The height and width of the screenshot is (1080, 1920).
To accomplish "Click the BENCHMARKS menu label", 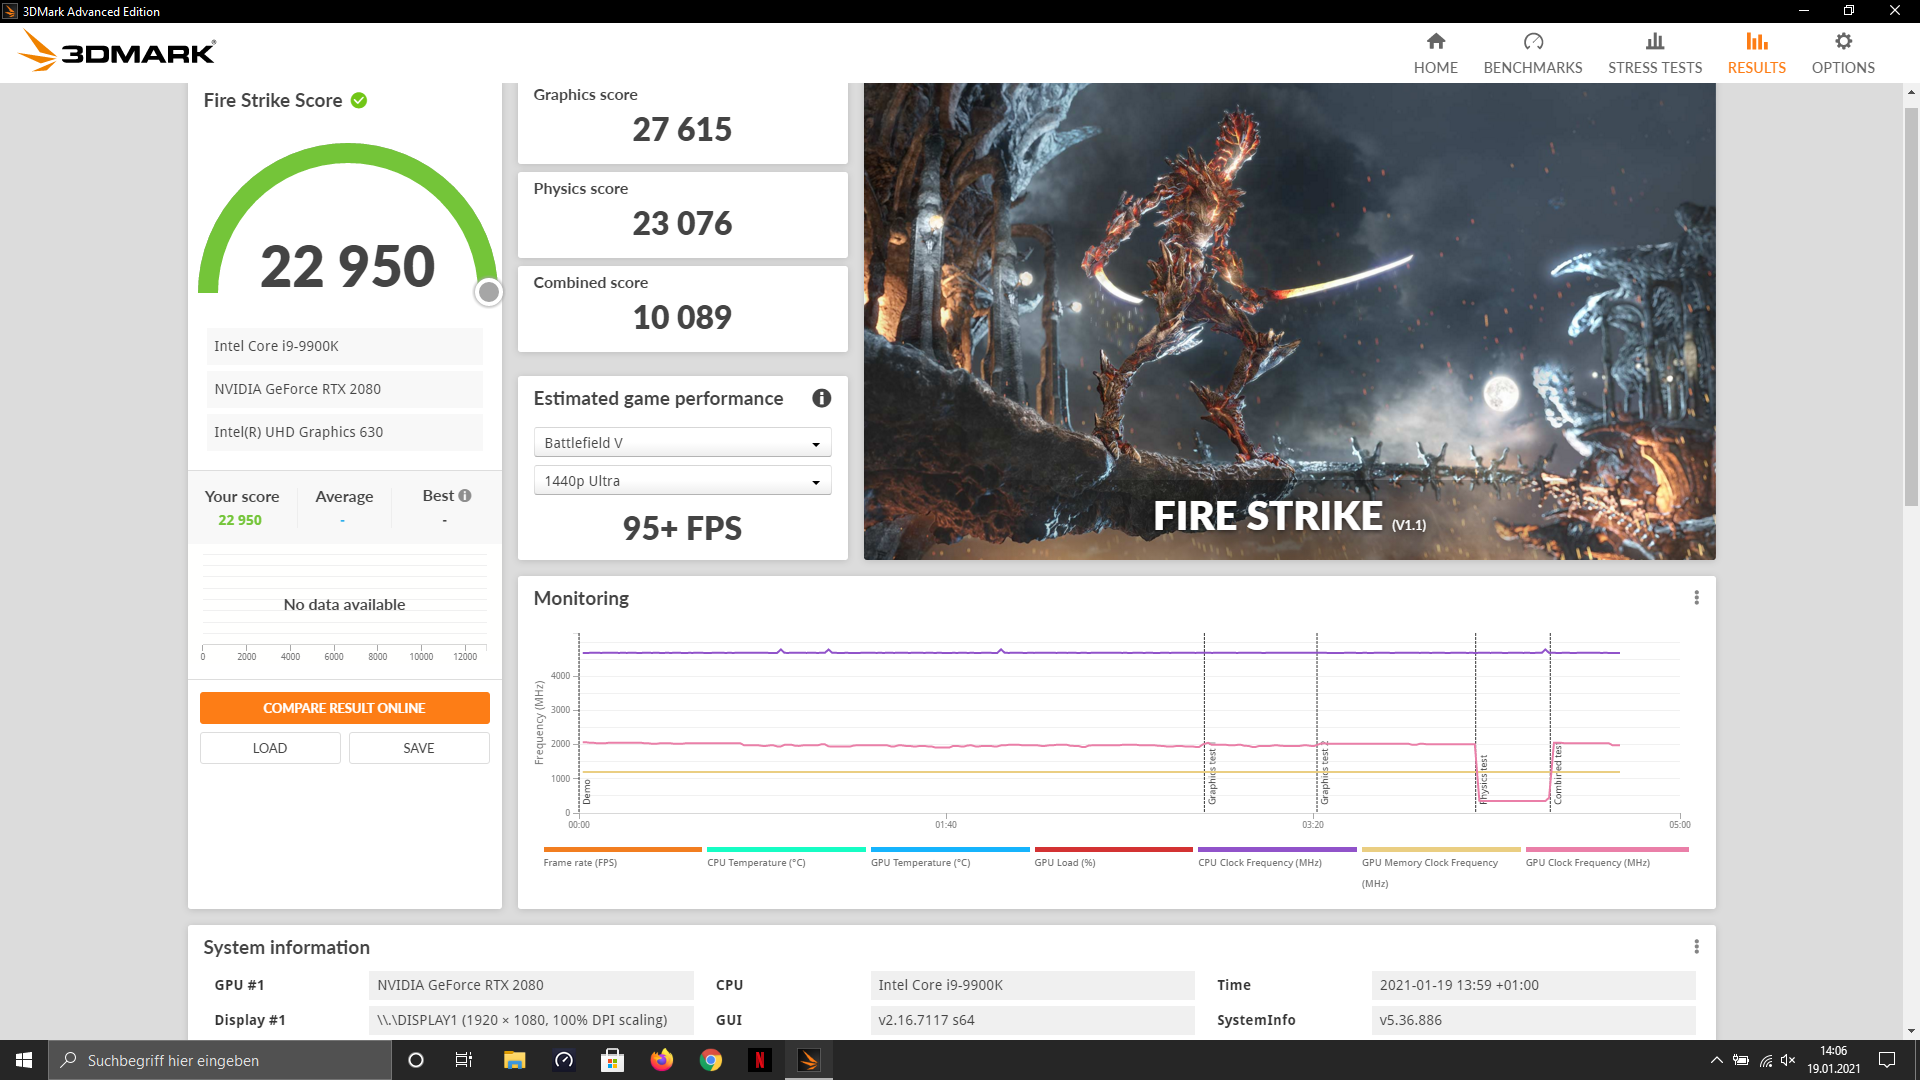I will tap(1533, 68).
